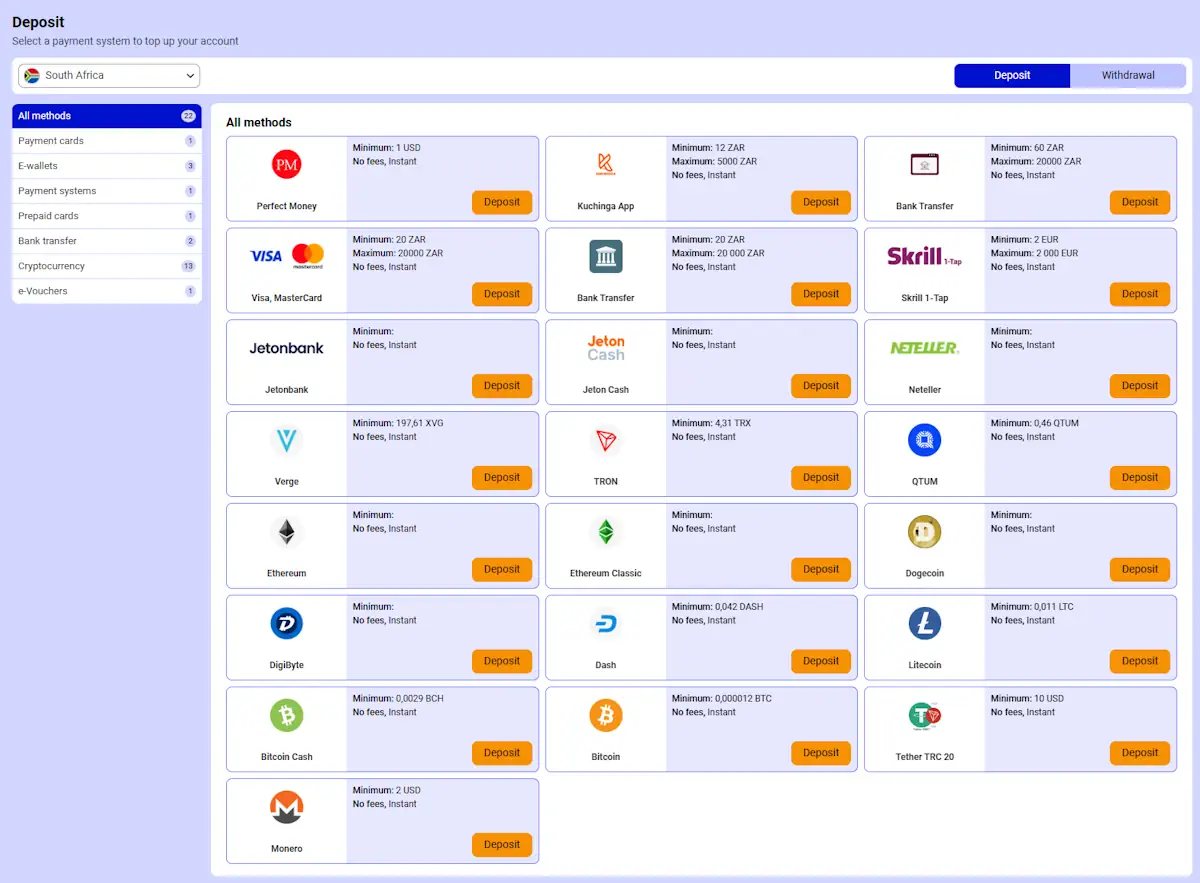Click the Cryptocurrency count badge 13
Screen dimensions: 1200x883
pos(188,266)
